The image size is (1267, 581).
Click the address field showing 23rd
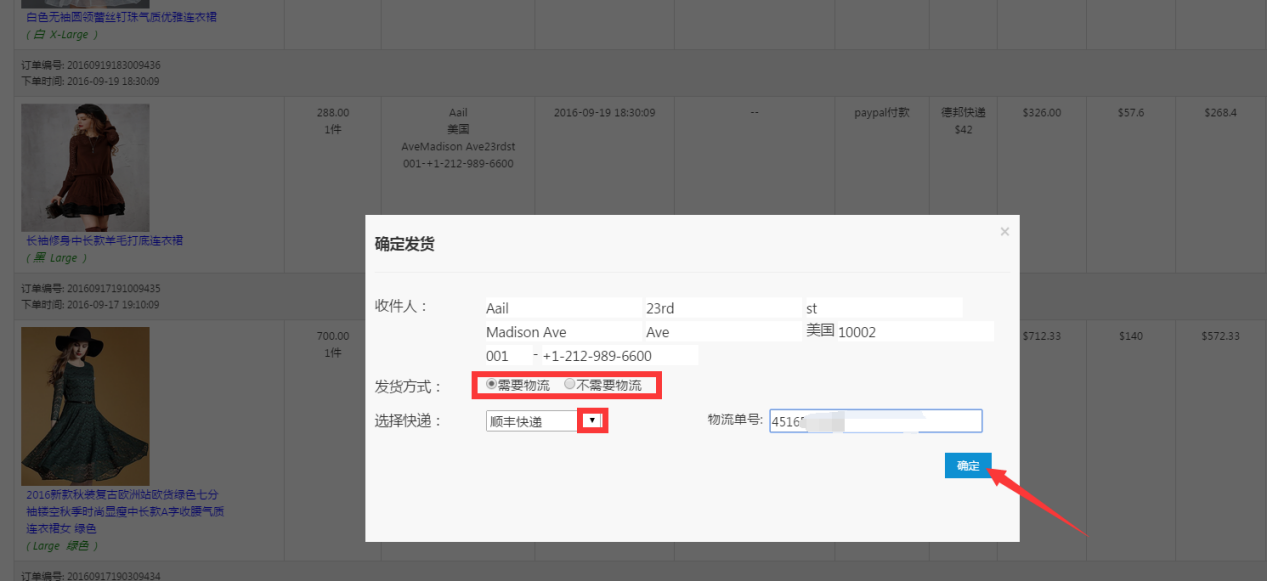[x=723, y=308]
